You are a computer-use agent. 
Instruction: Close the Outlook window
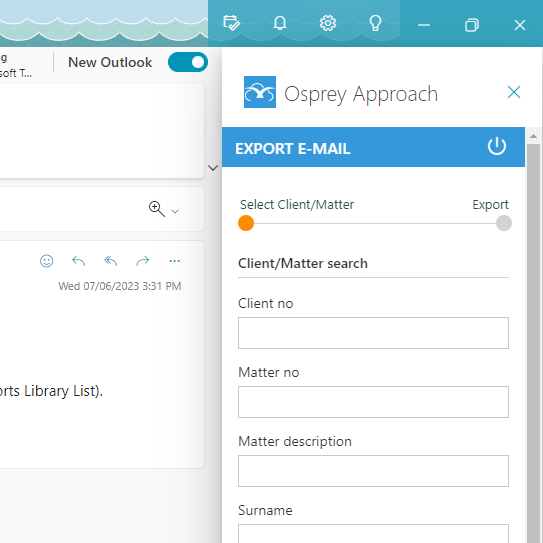(x=520, y=25)
